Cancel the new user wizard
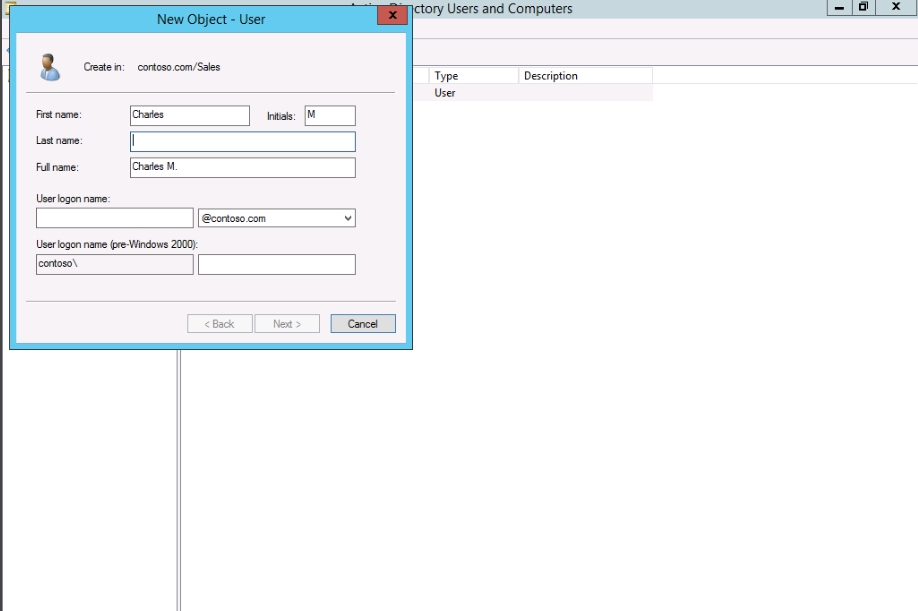Viewport: 918px width, 611px height. [362, 324]
